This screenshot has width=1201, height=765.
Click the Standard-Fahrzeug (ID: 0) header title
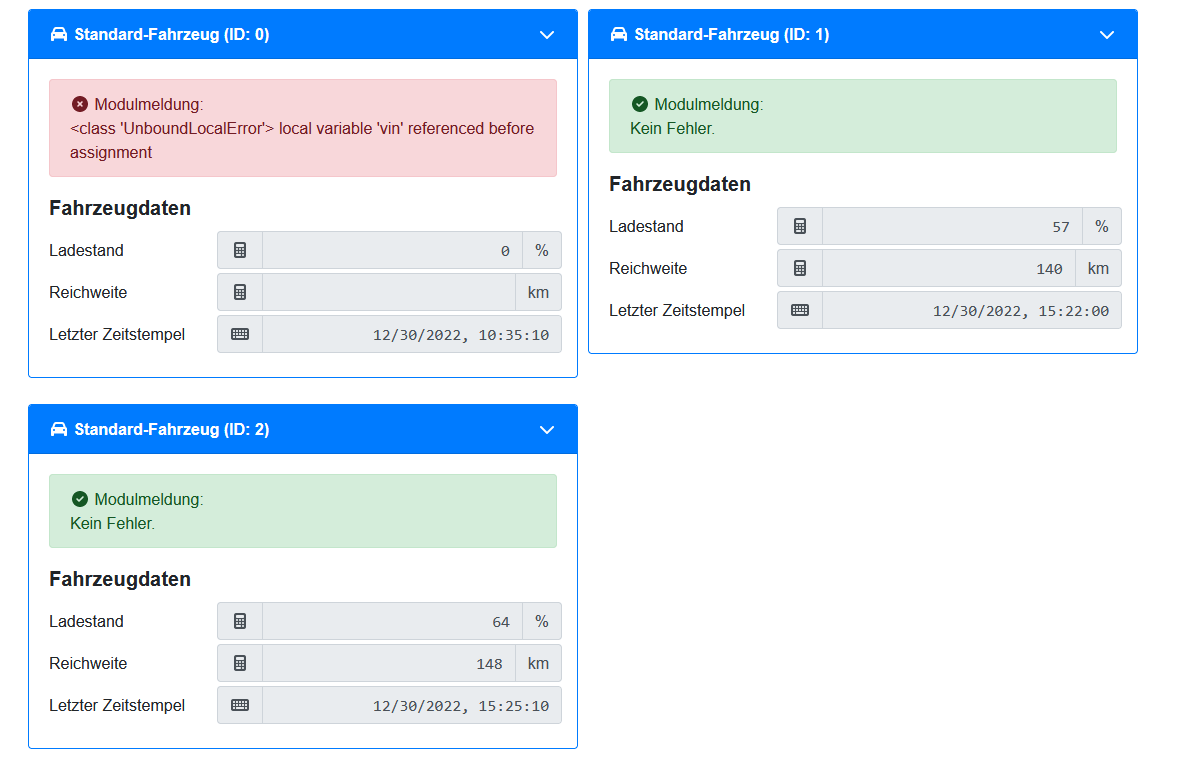click(171, 35)
